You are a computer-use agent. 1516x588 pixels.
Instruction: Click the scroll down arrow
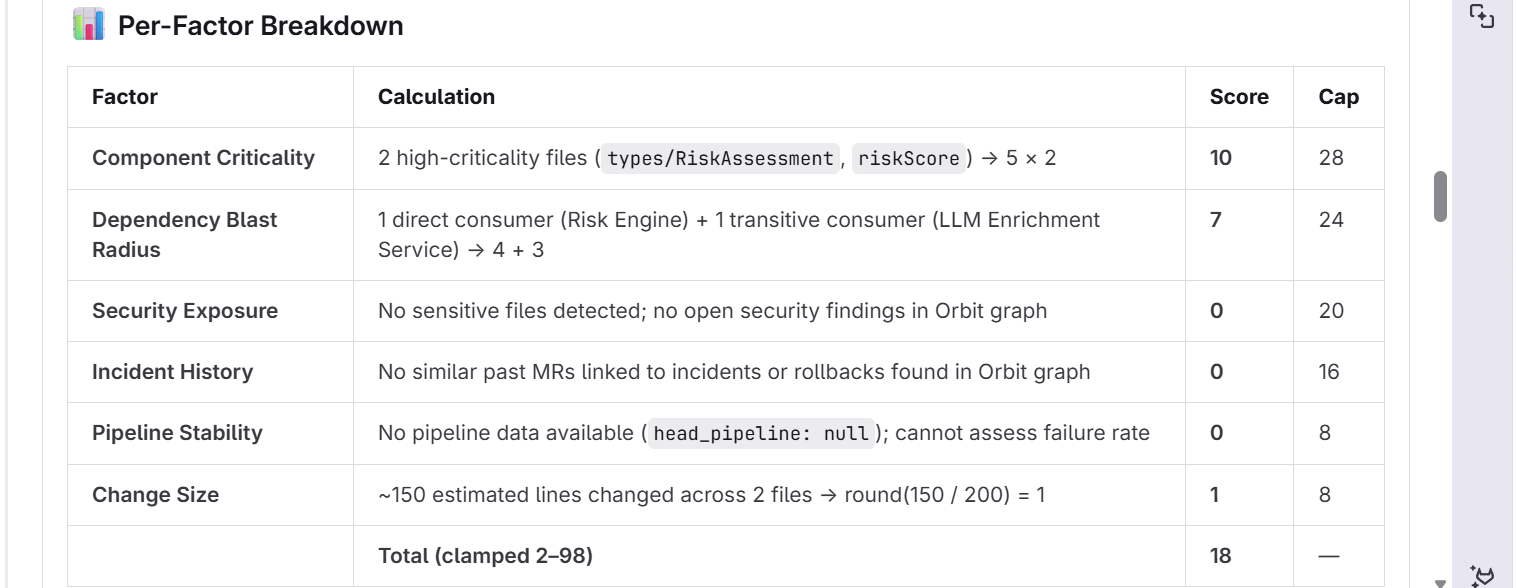[1440, 582]
